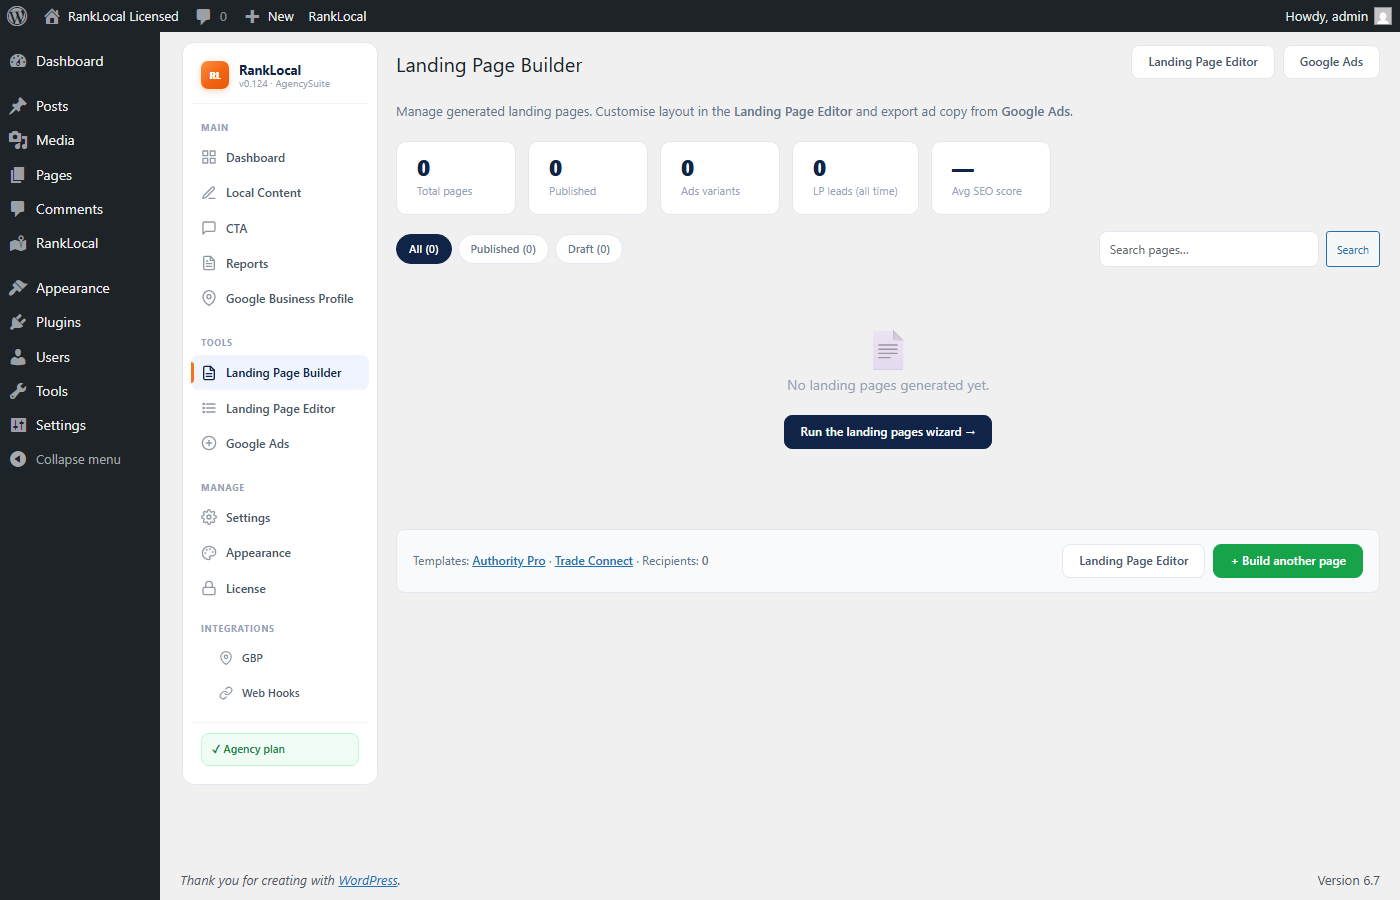Open the Posts menu item label
The height and width of the screenshot is (900, 1400).
point(52,106)
